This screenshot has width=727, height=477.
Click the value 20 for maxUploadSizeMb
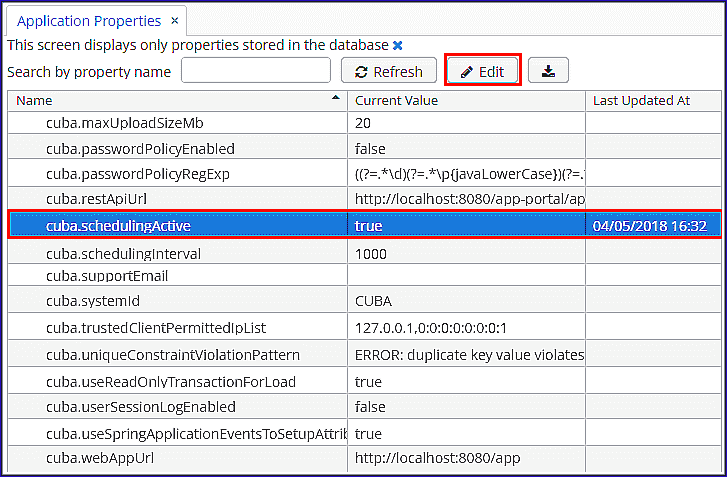(363, 123)
